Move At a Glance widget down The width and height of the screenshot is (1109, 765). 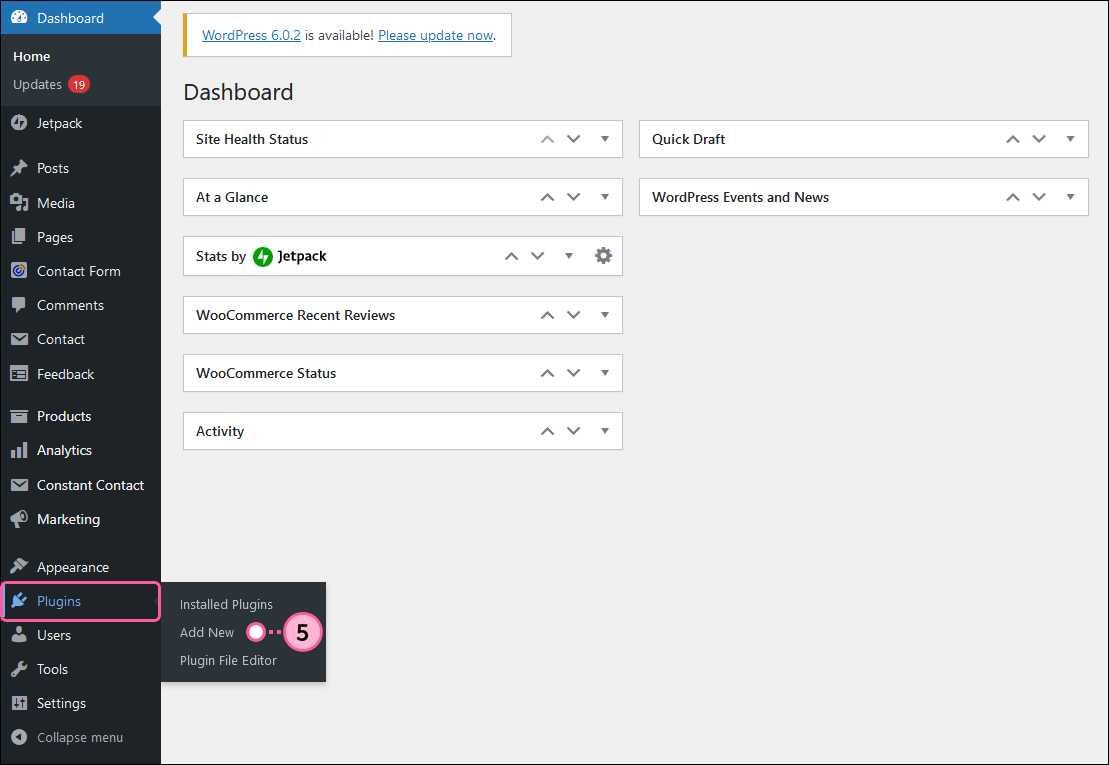tap(574, 197)
